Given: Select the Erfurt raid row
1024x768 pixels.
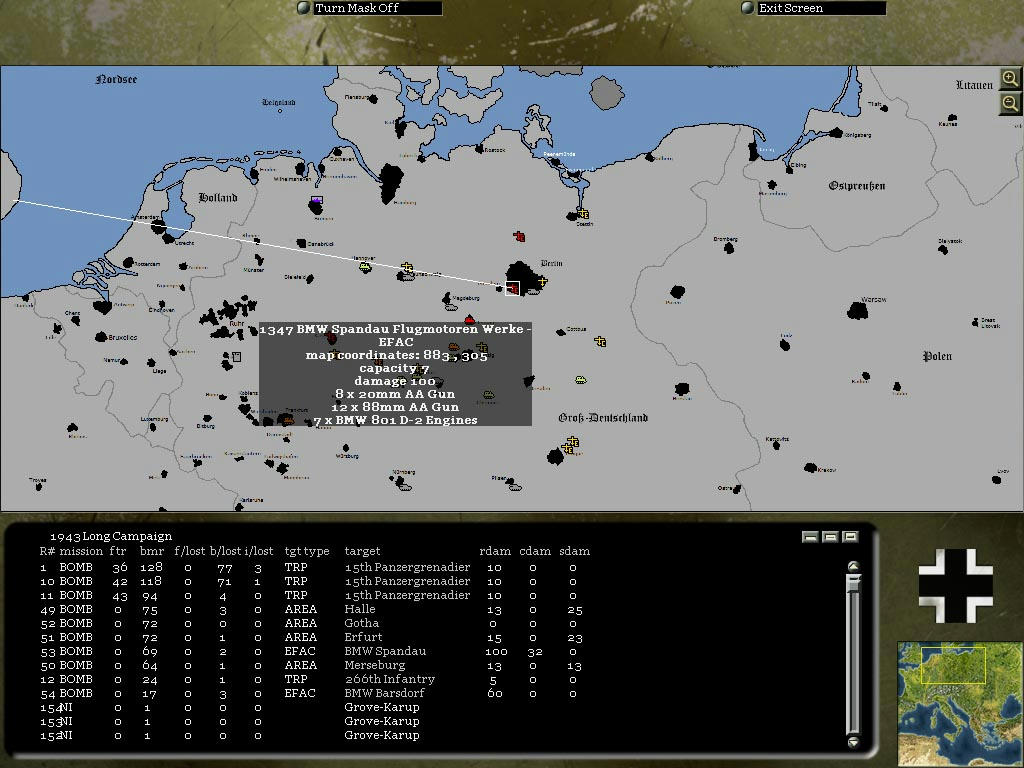Looking at the screenshot, I should (312, 637).
